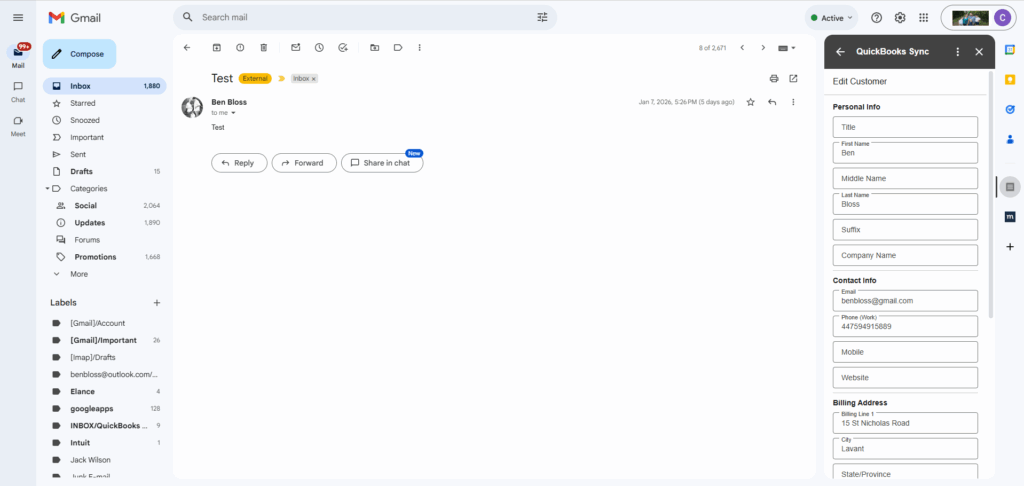Print the Test email
The image size is (1024, 486).
click(x=774, y=78)
